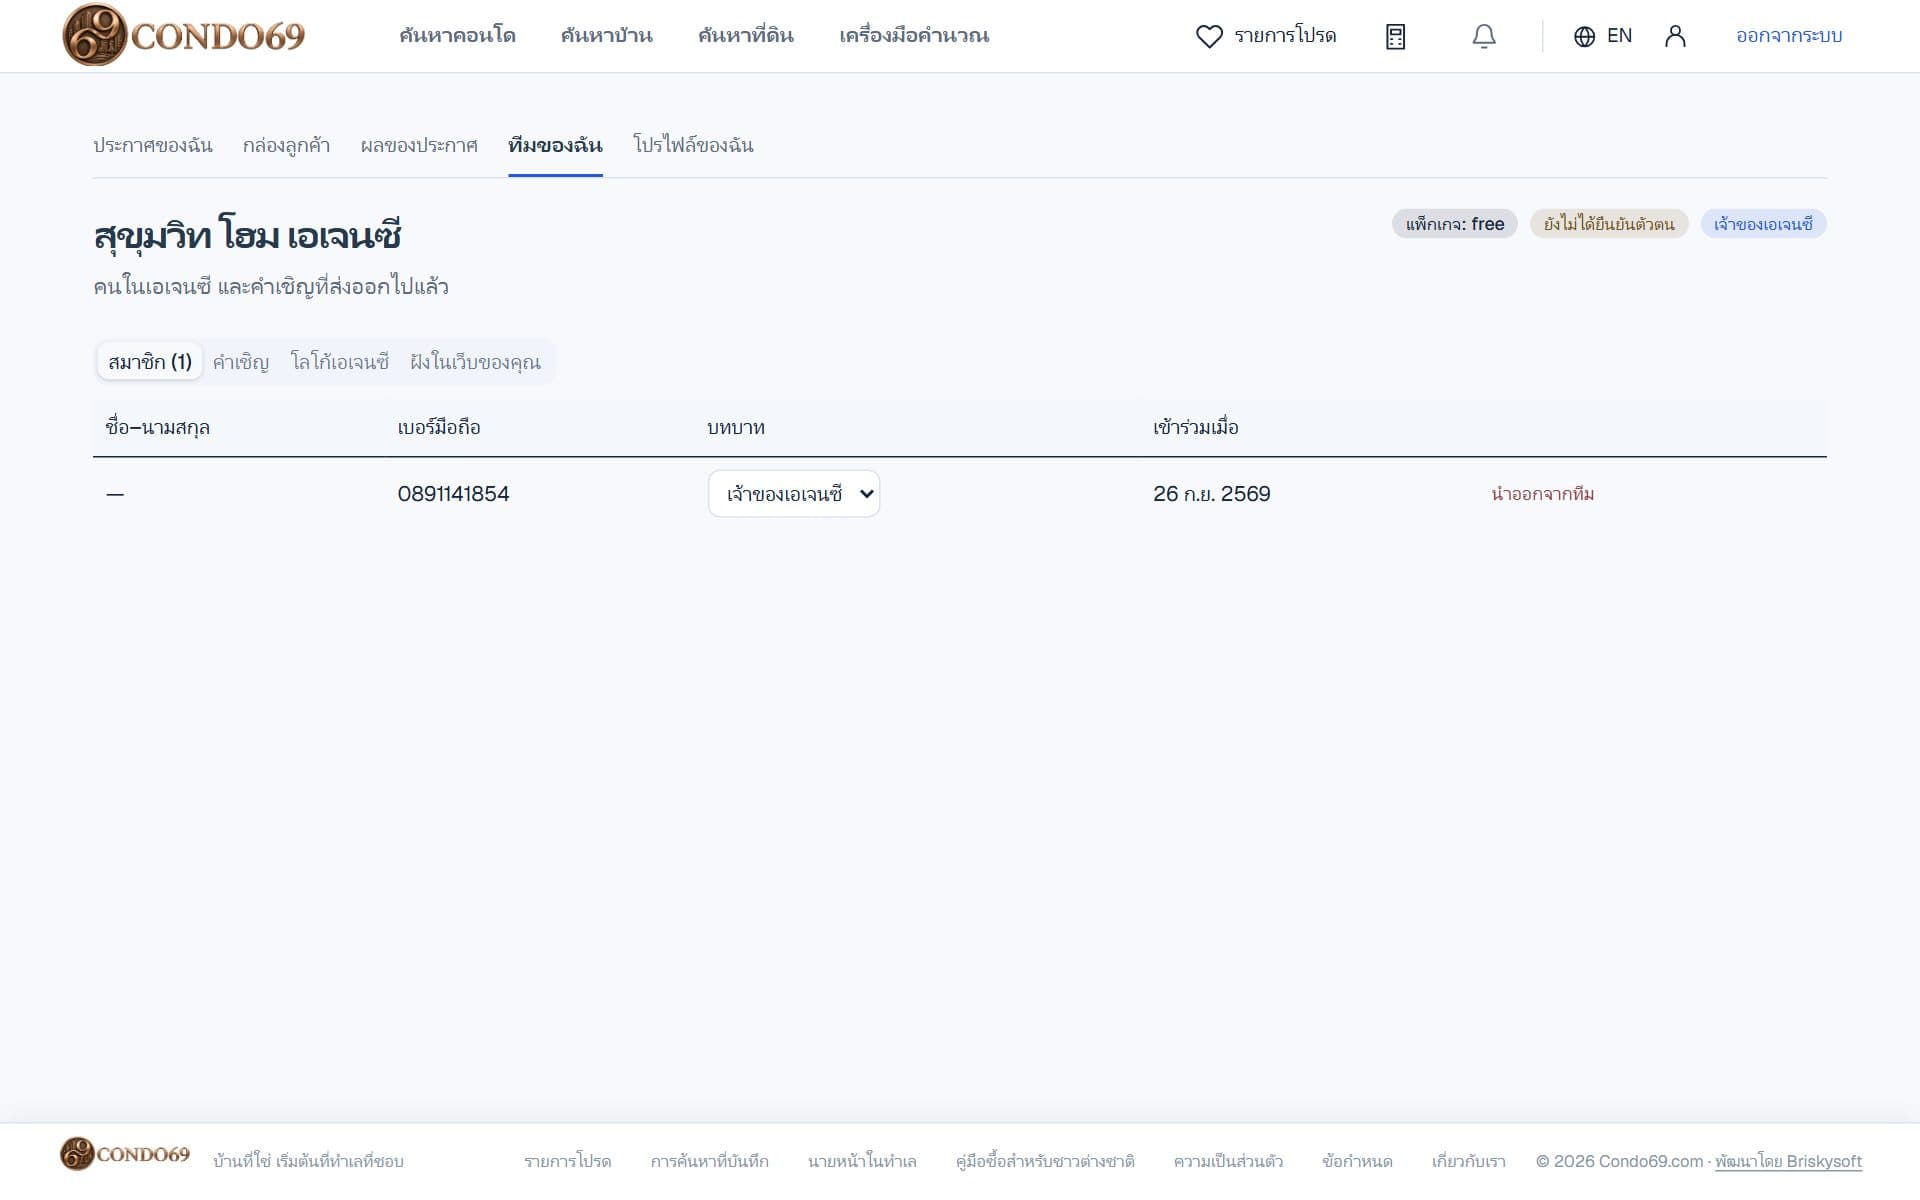This screenshot has height=1200, width=1920.
Task: Open footer link รายการโปรด
Action: pyautogui.click(x=567, y=1162)
